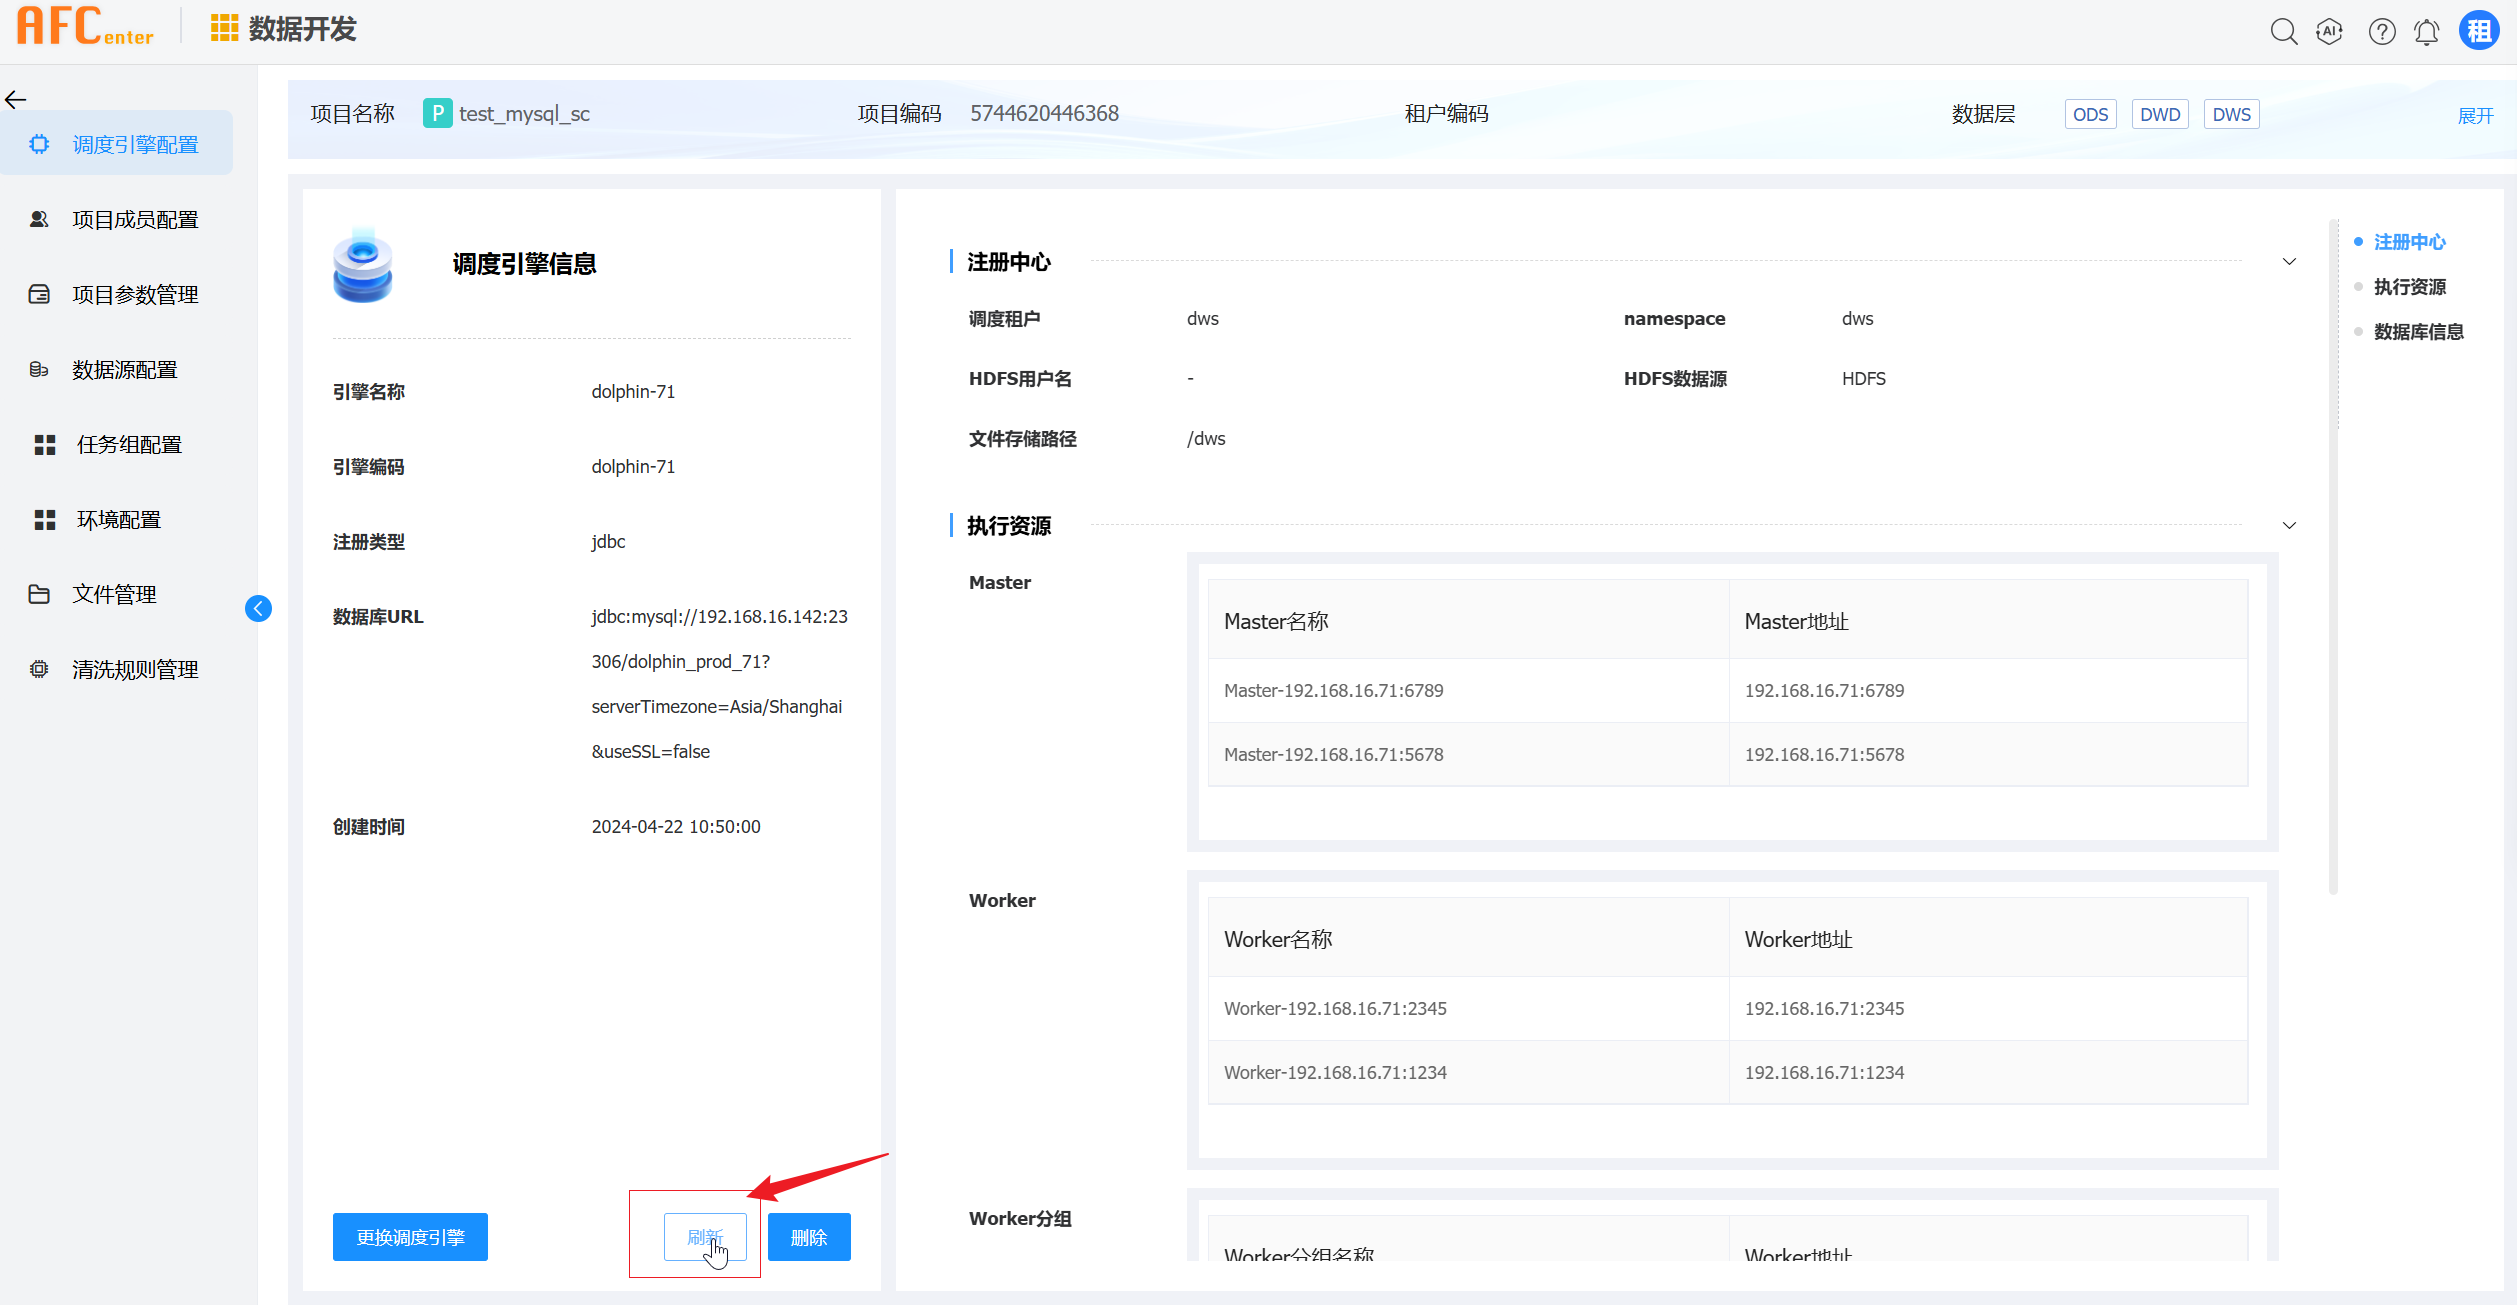Click the 更换调度引擎 button

pyautogui.click(x=410, y=1237)
